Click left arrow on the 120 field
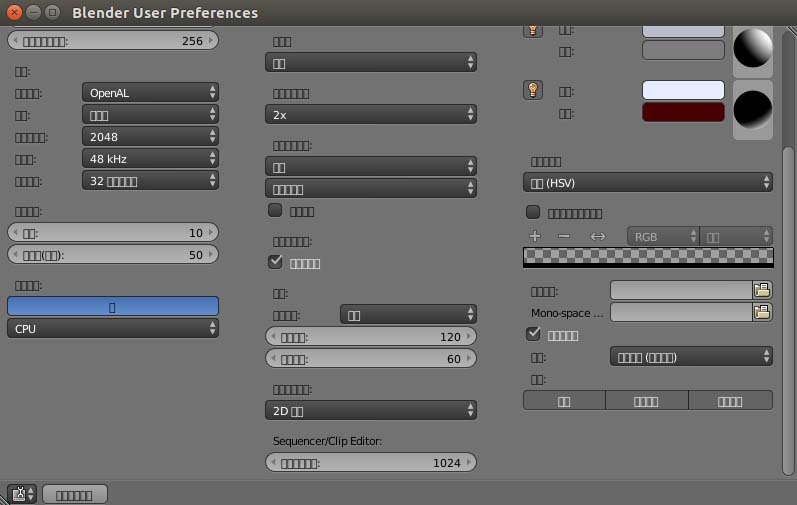The image size is (797, 505). 273,336
